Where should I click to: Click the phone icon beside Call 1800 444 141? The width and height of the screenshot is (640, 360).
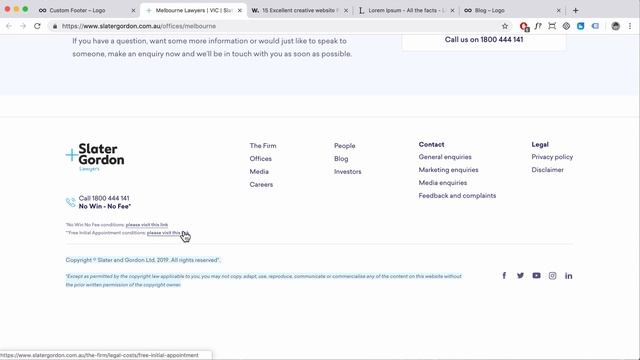point(71,202)
